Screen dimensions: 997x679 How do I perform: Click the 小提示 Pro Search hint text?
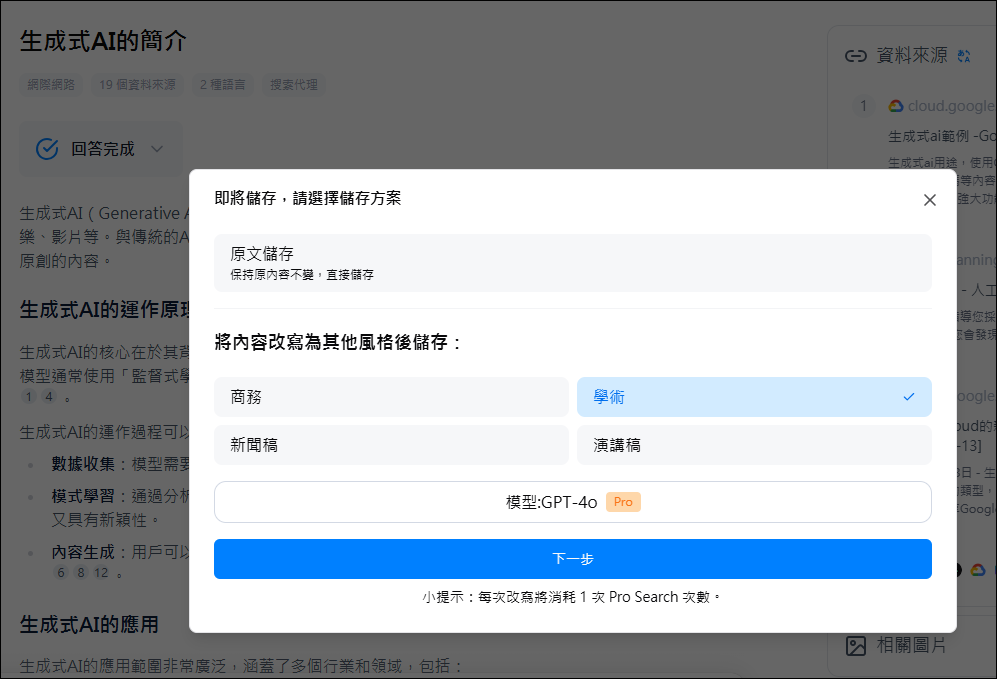coord(572,597)
